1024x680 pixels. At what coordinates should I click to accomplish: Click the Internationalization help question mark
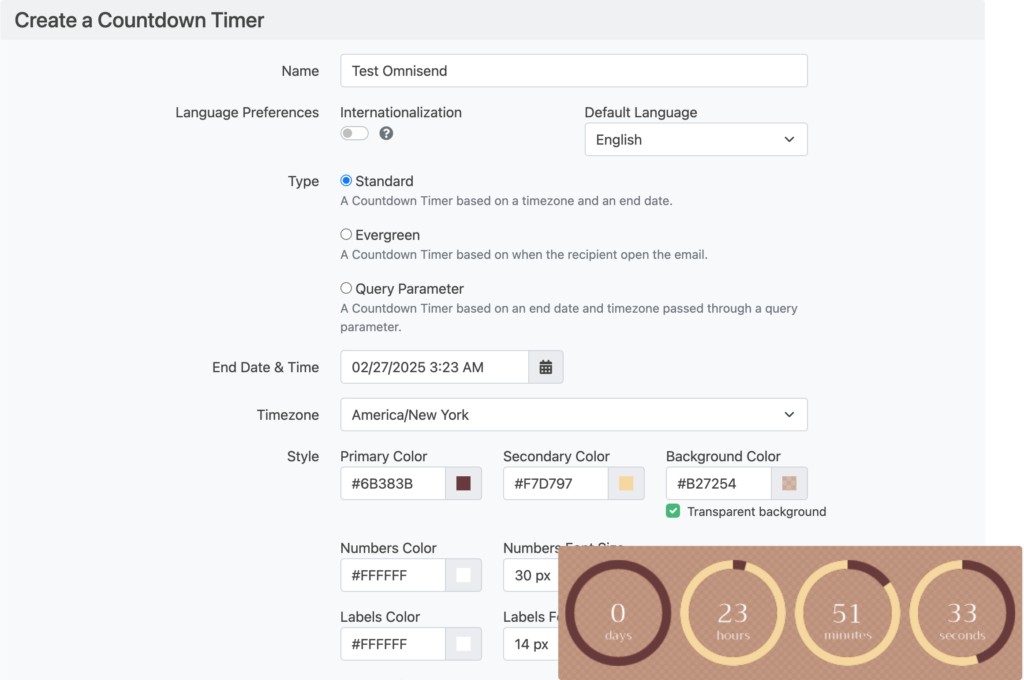tap(386, 133)
